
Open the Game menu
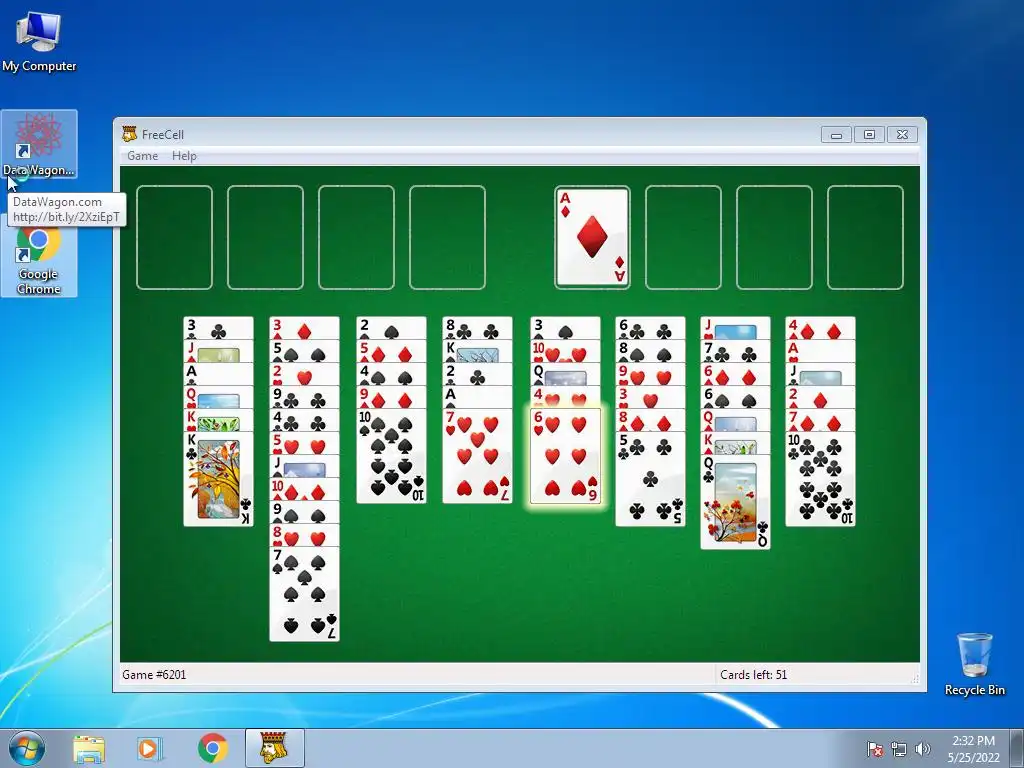(x=142, y=155)
